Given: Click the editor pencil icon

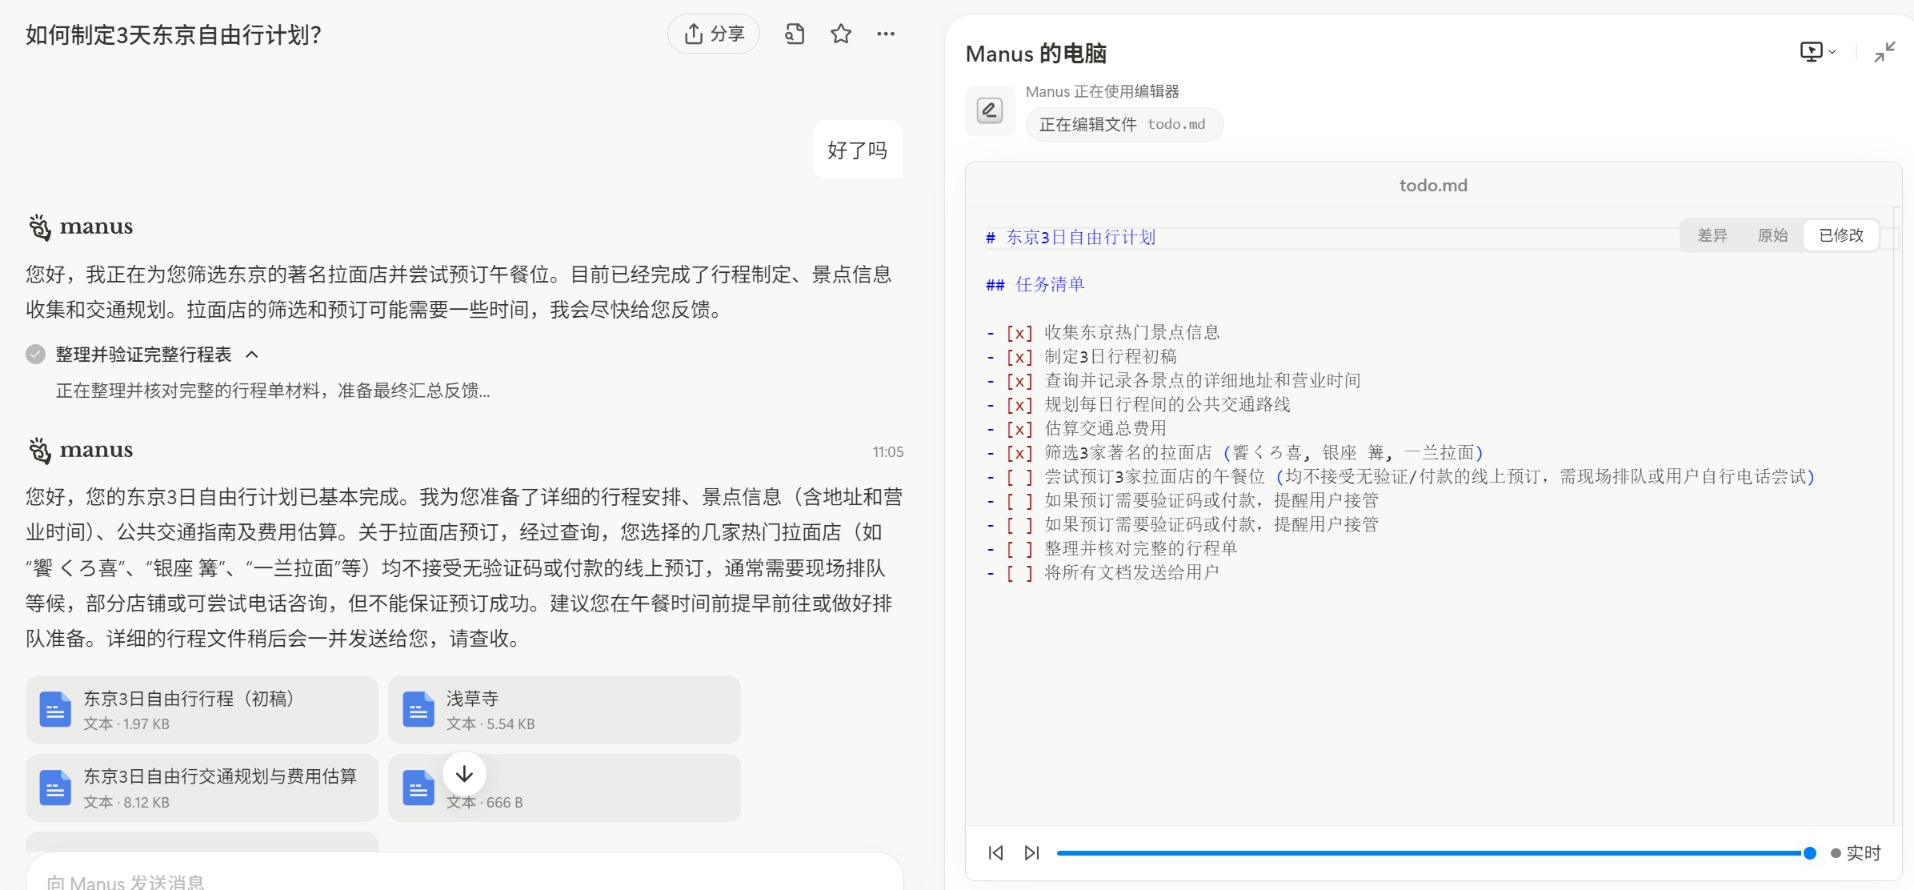Looking at the screenshot, I should coord(989,110).
